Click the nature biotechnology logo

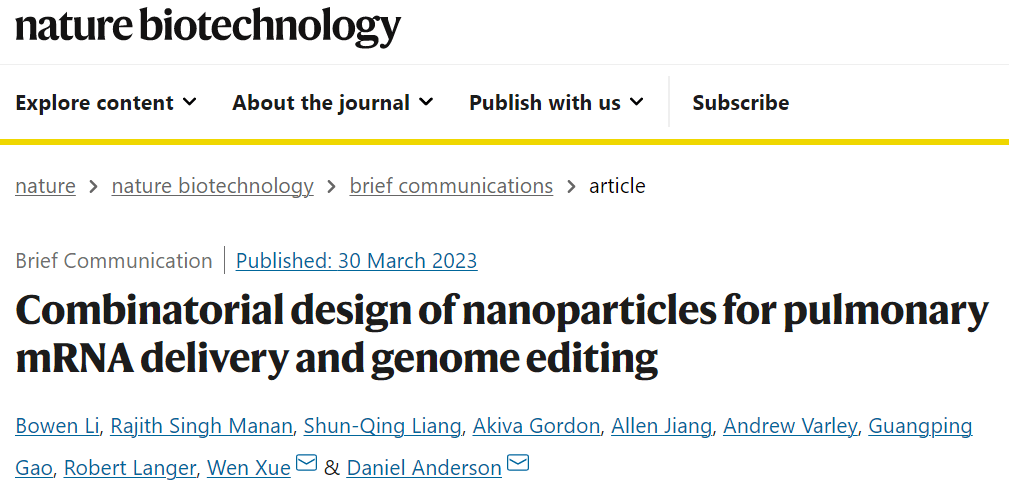point(208,27)
